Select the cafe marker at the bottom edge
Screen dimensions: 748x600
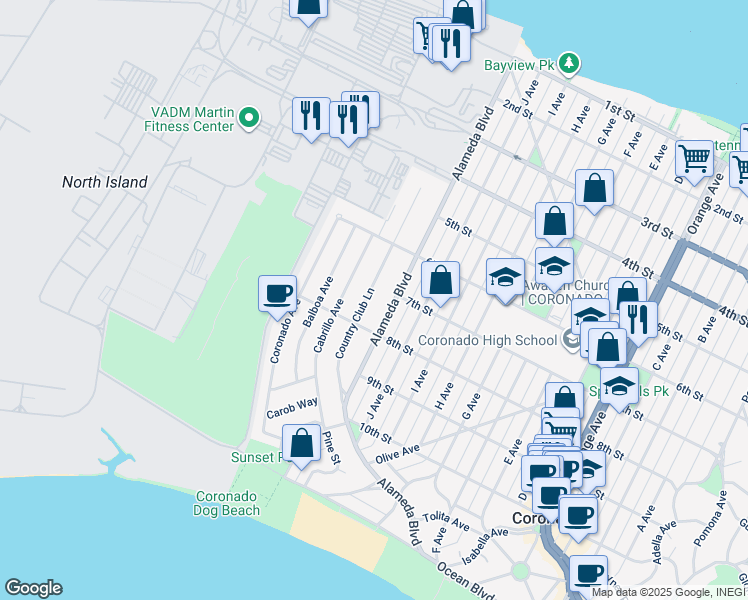pyautogui.click(x=589, y=575)
